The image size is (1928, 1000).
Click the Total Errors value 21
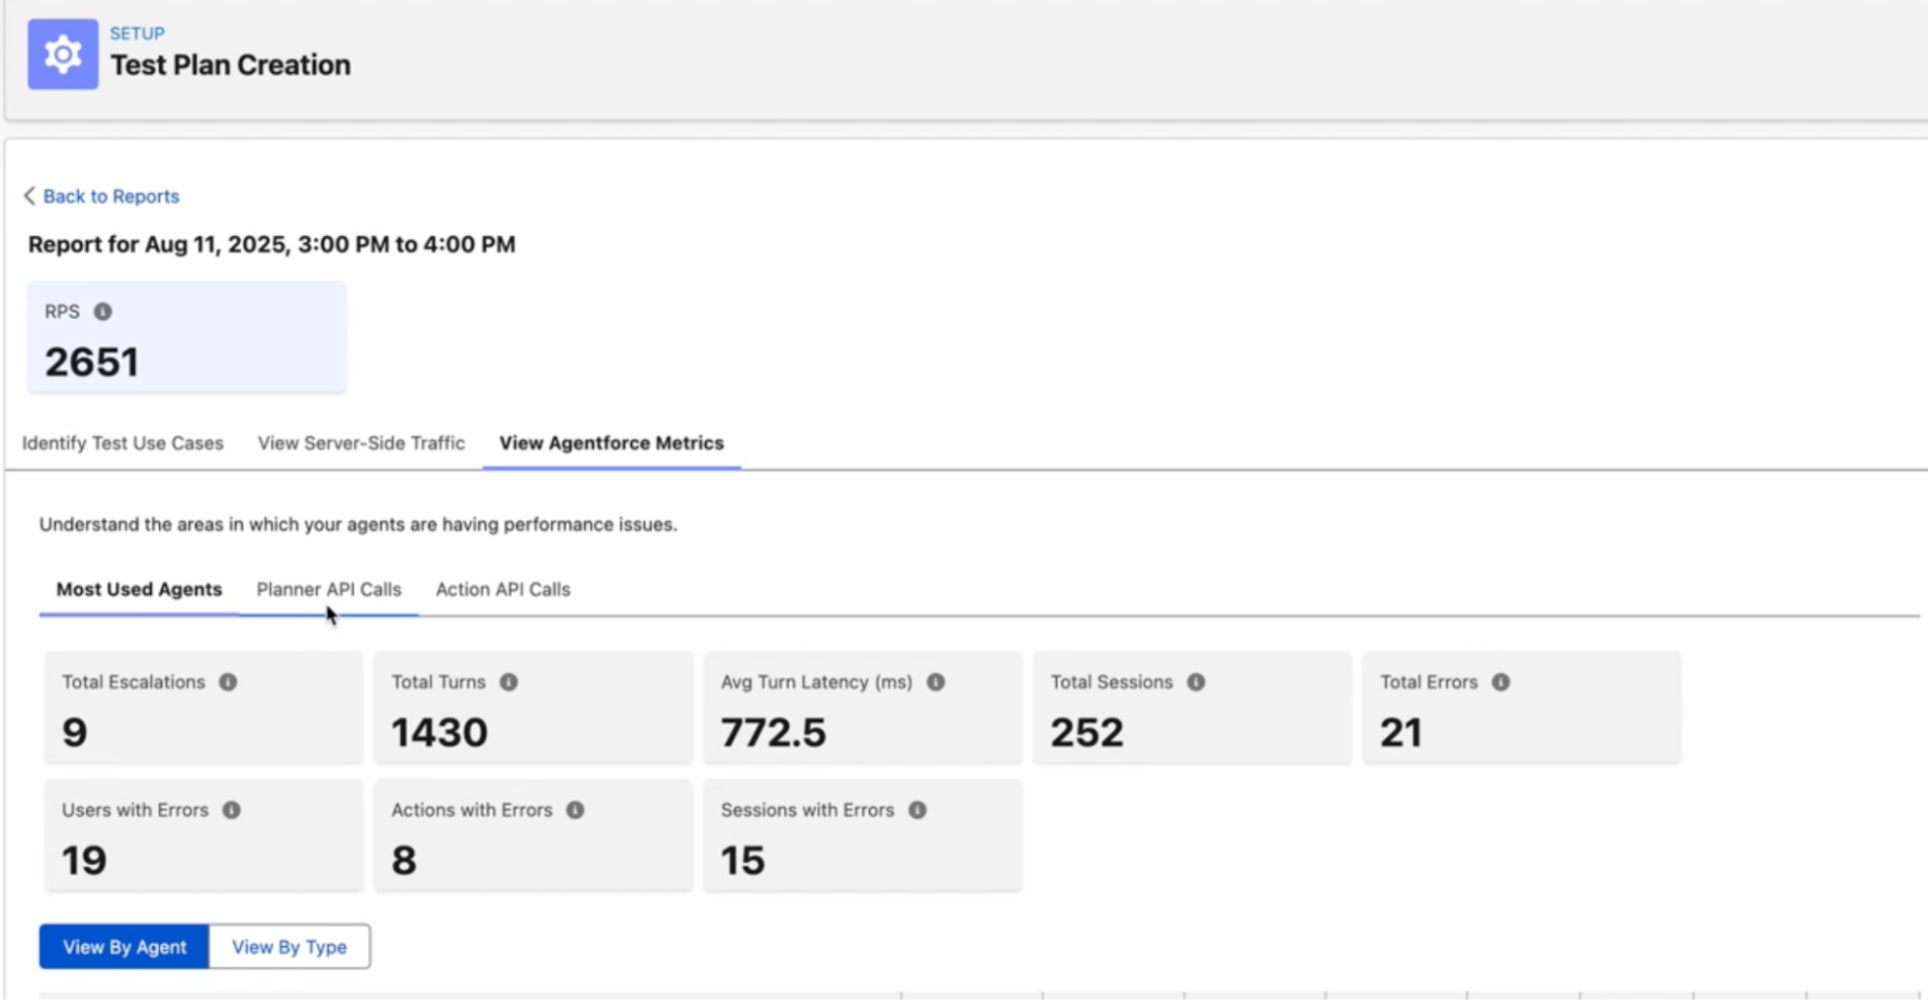pyautogui.click(x=1401, y=733)
